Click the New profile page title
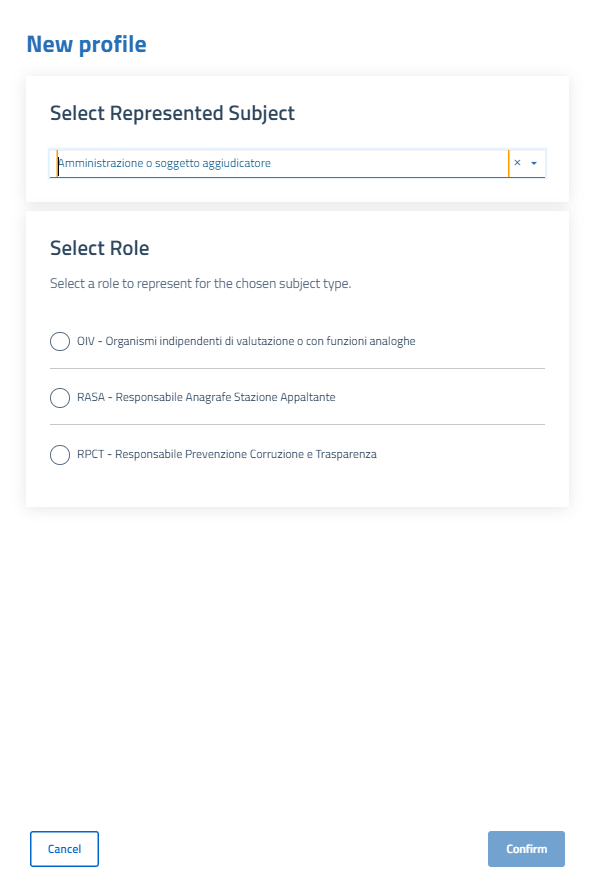600x896 pixels. click(86, 44)
